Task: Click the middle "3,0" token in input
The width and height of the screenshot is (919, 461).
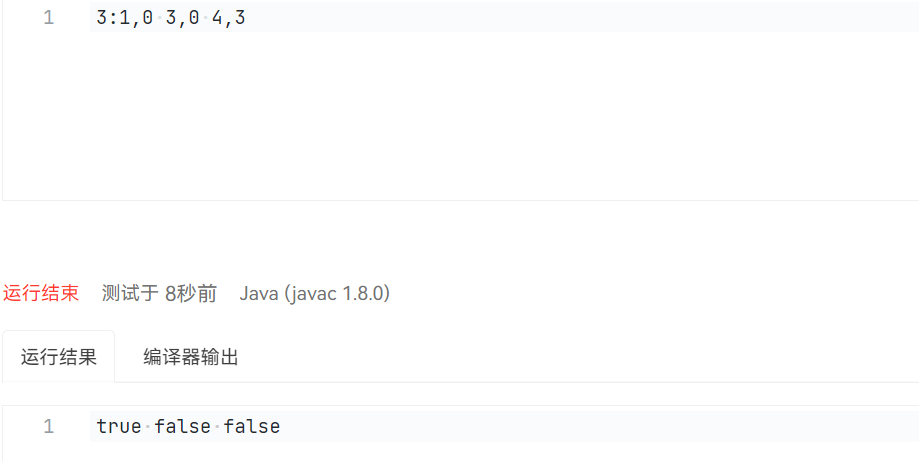Action: [183, 18]
